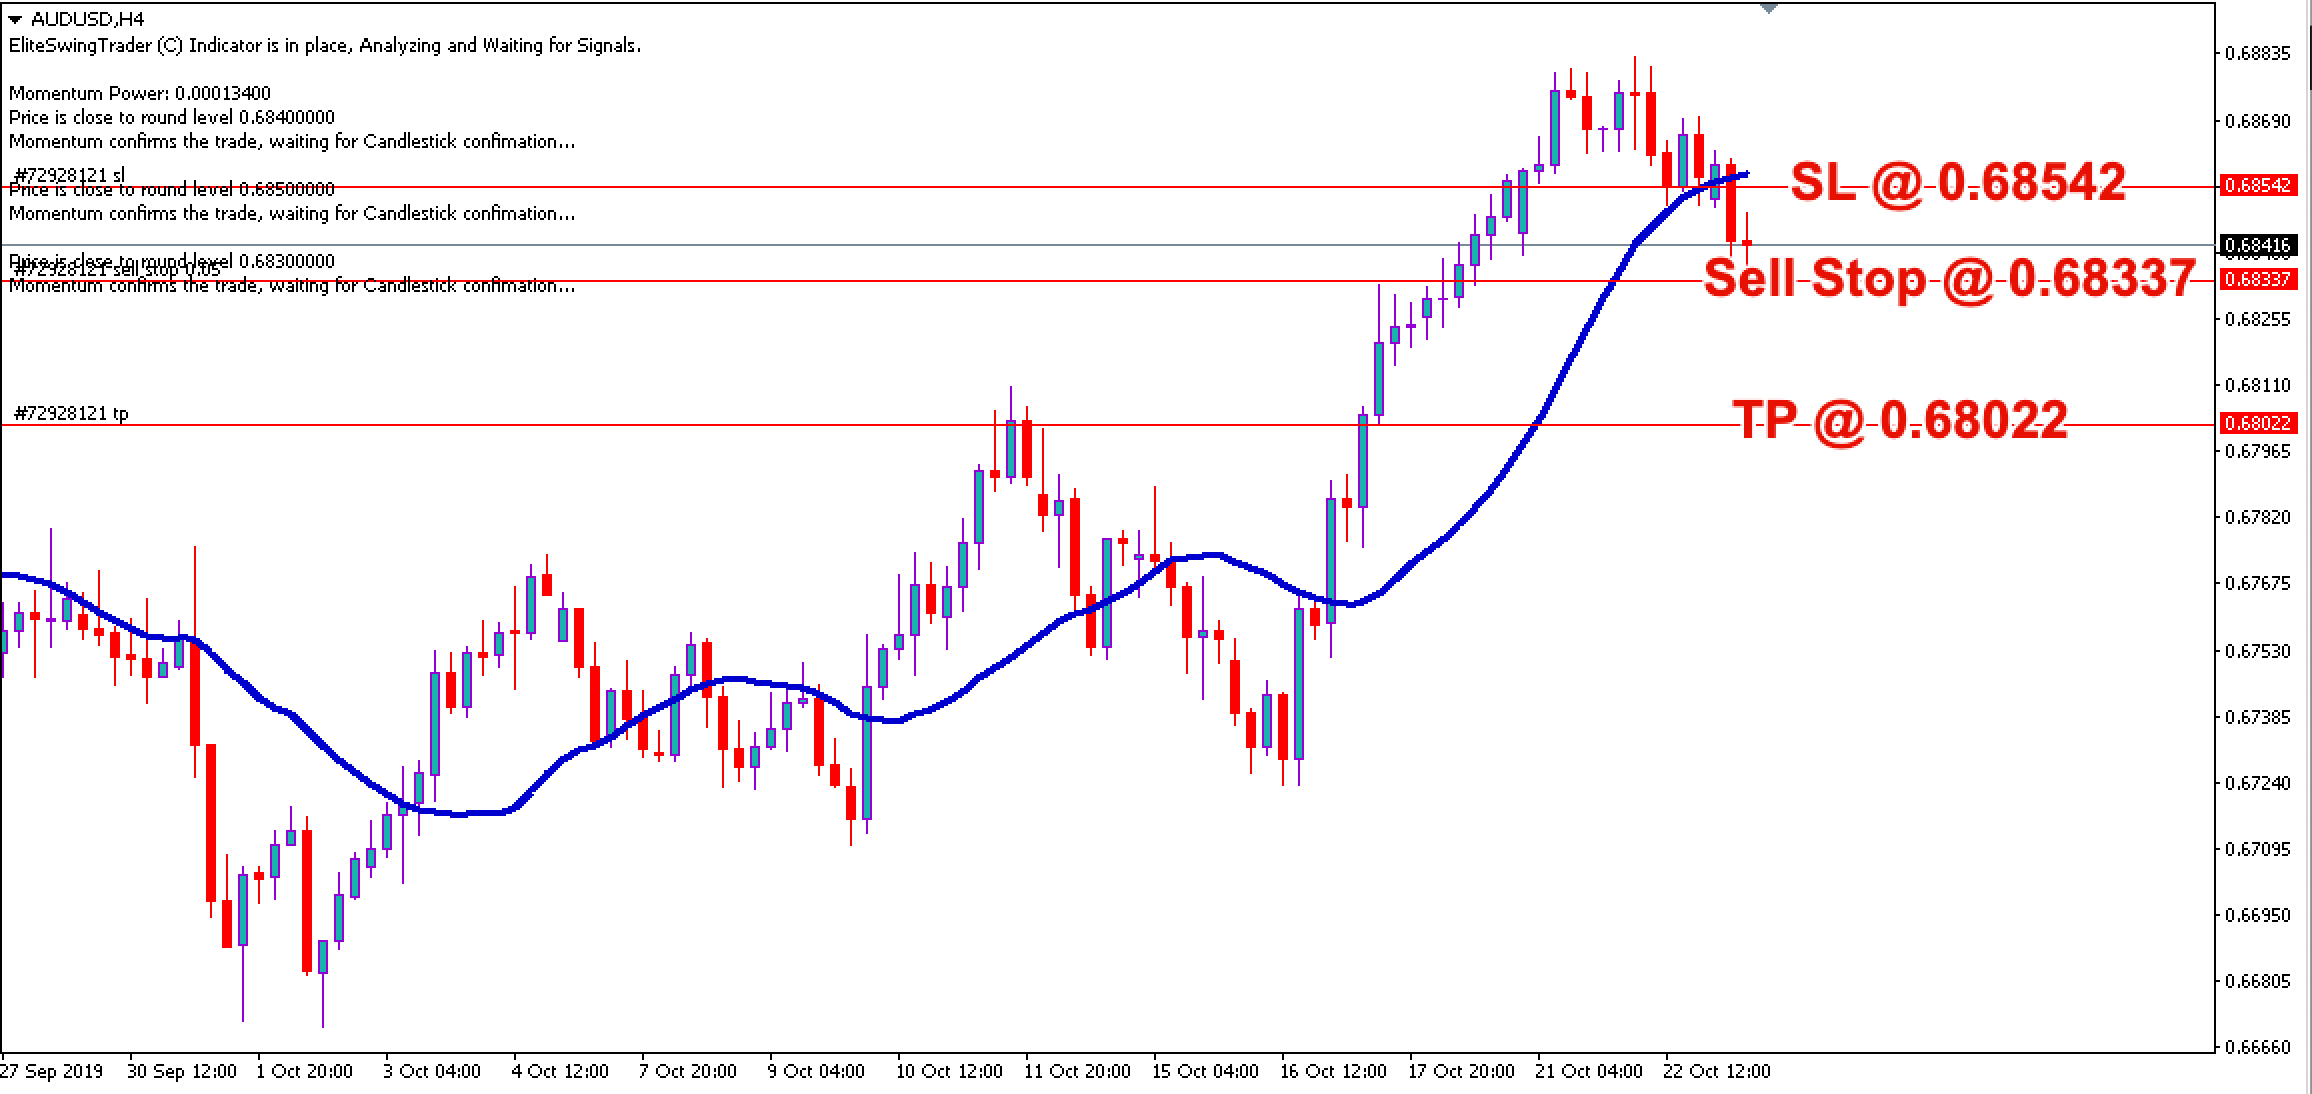The width and height of the screenshot is (2312, 1094).
Task: Click the EliteSwingTrader status message
Action: [x=320, y=45]
